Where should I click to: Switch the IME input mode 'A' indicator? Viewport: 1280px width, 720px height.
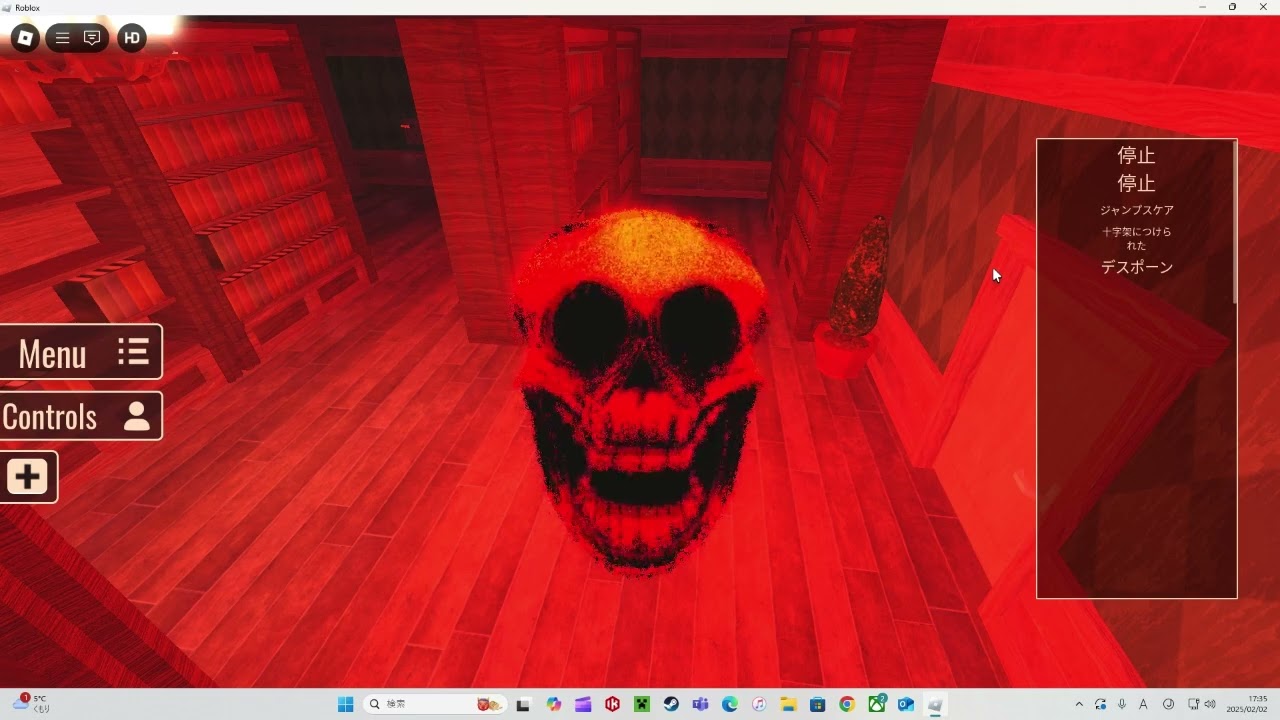click(1143, 704)
